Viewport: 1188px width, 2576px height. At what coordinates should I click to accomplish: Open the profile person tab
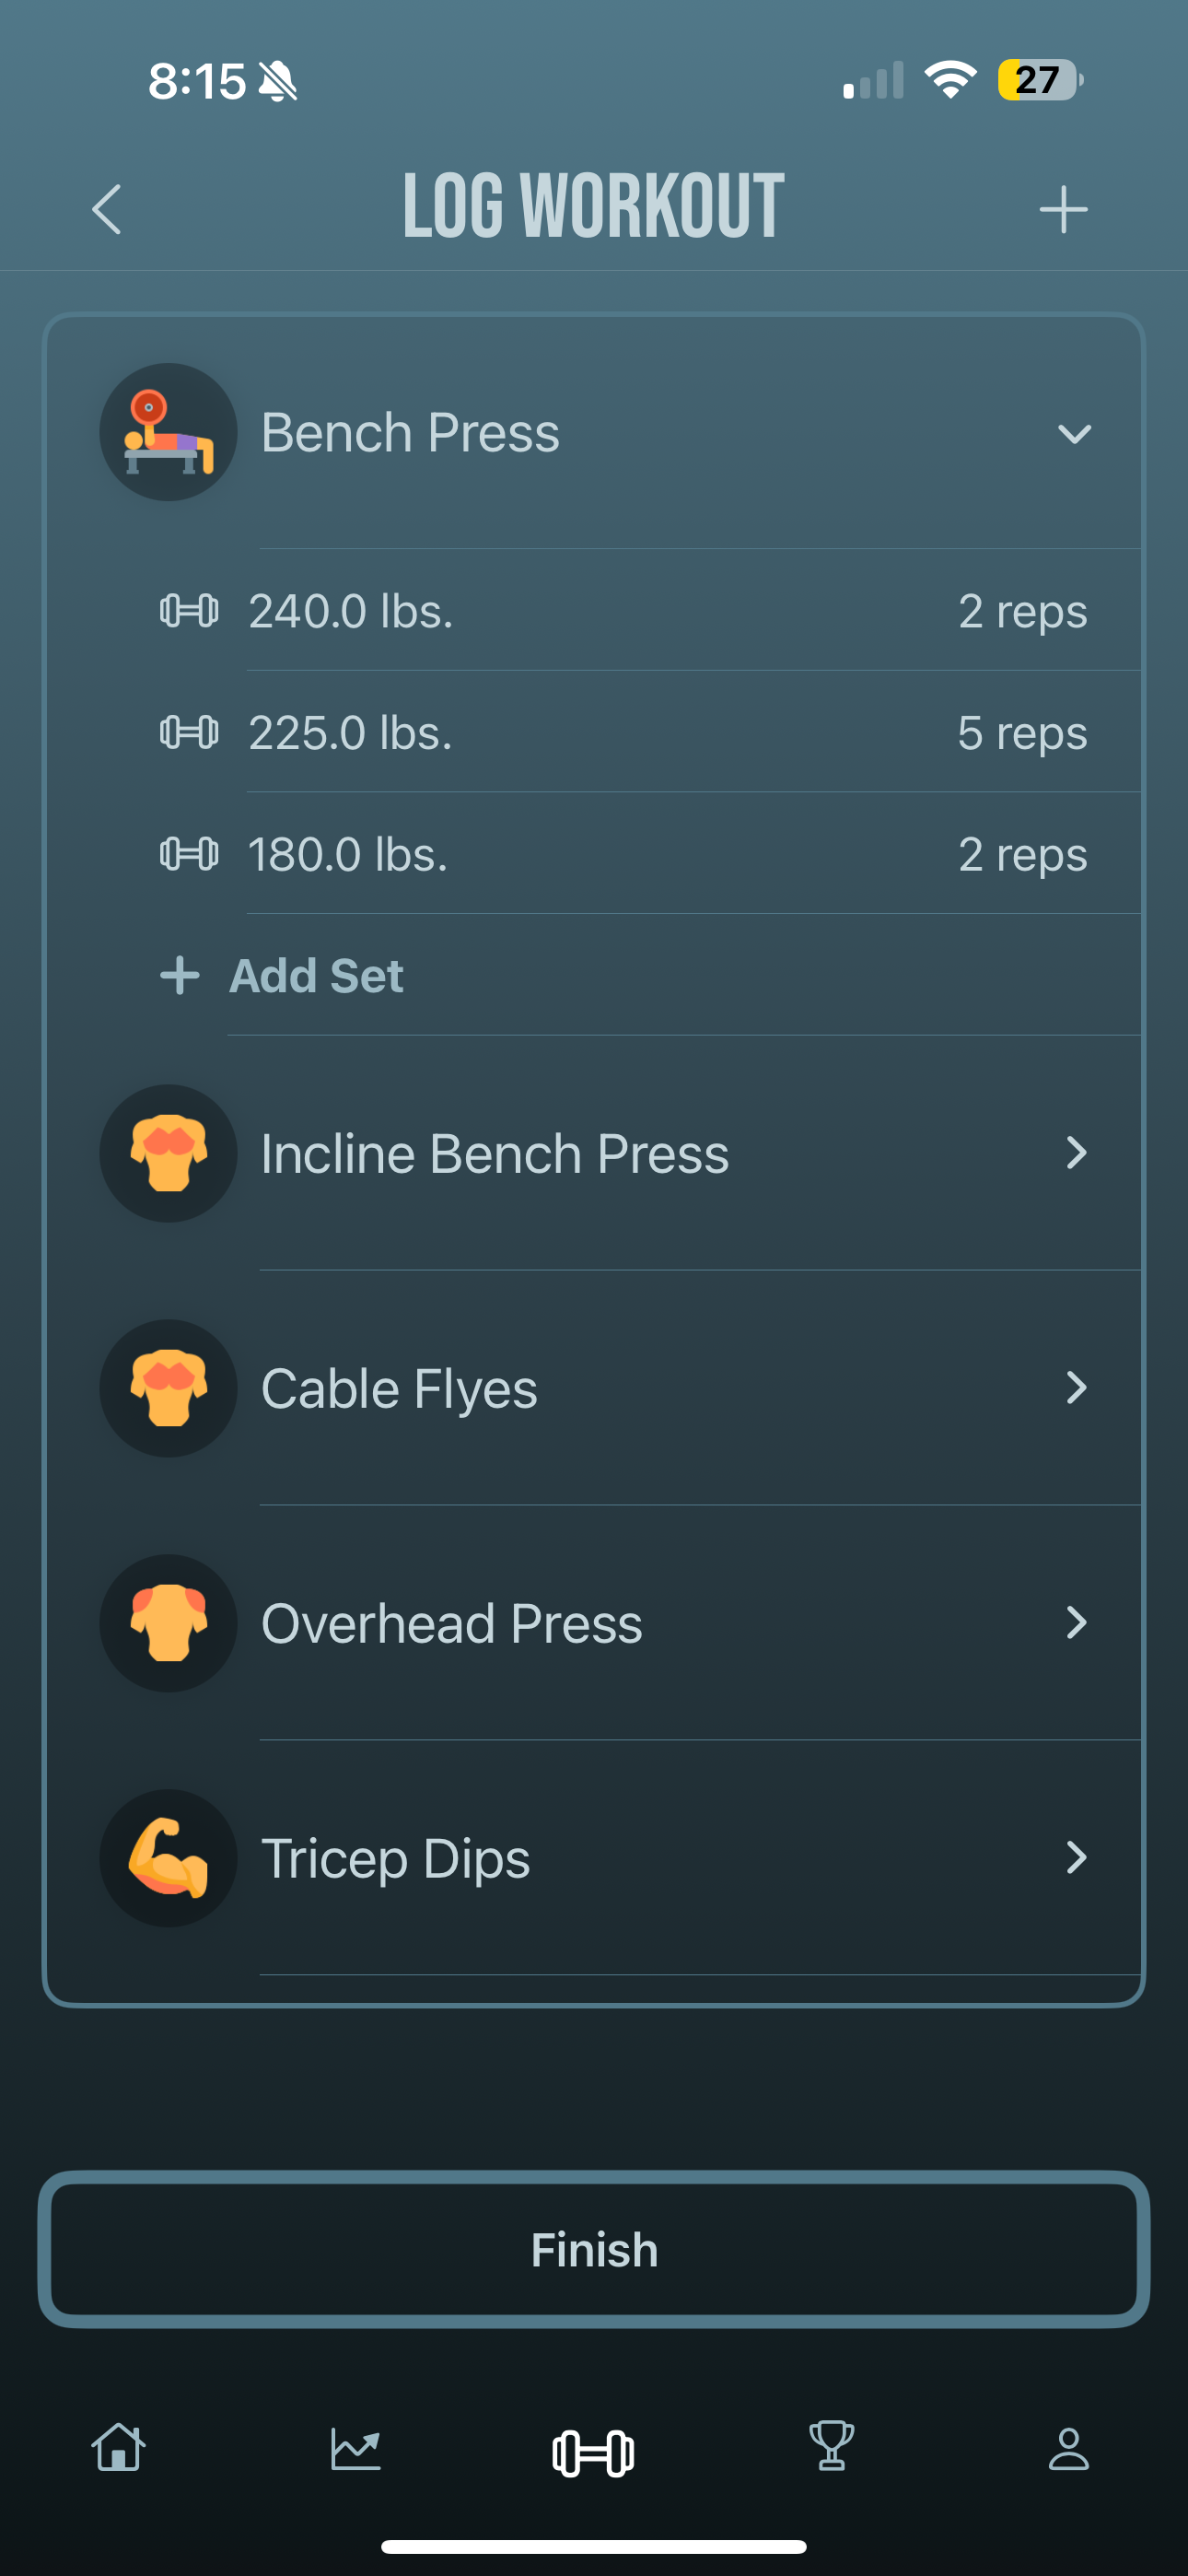click(x=1068, y=2449)
